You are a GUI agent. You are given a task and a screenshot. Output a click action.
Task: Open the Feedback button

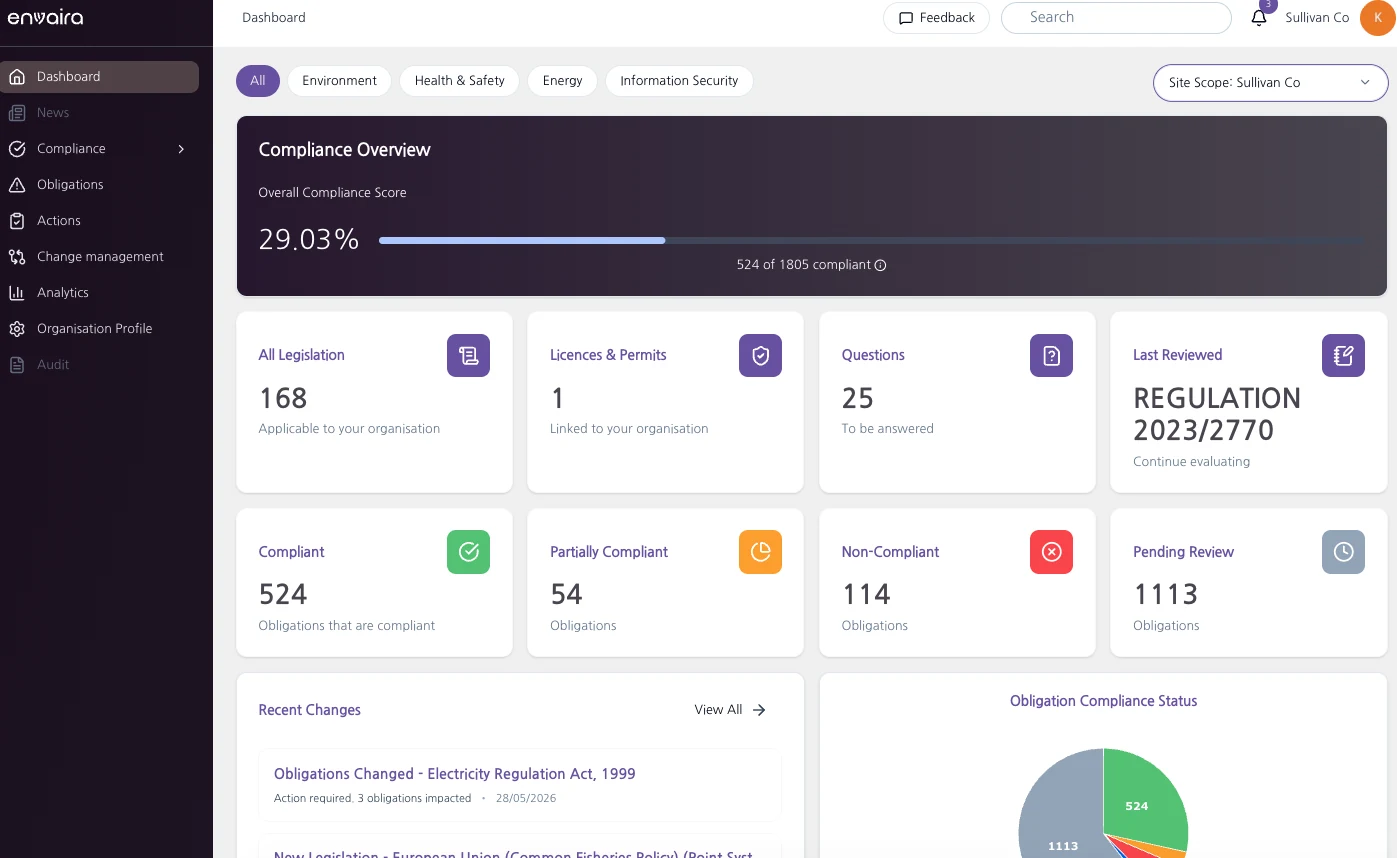[936, 18]
